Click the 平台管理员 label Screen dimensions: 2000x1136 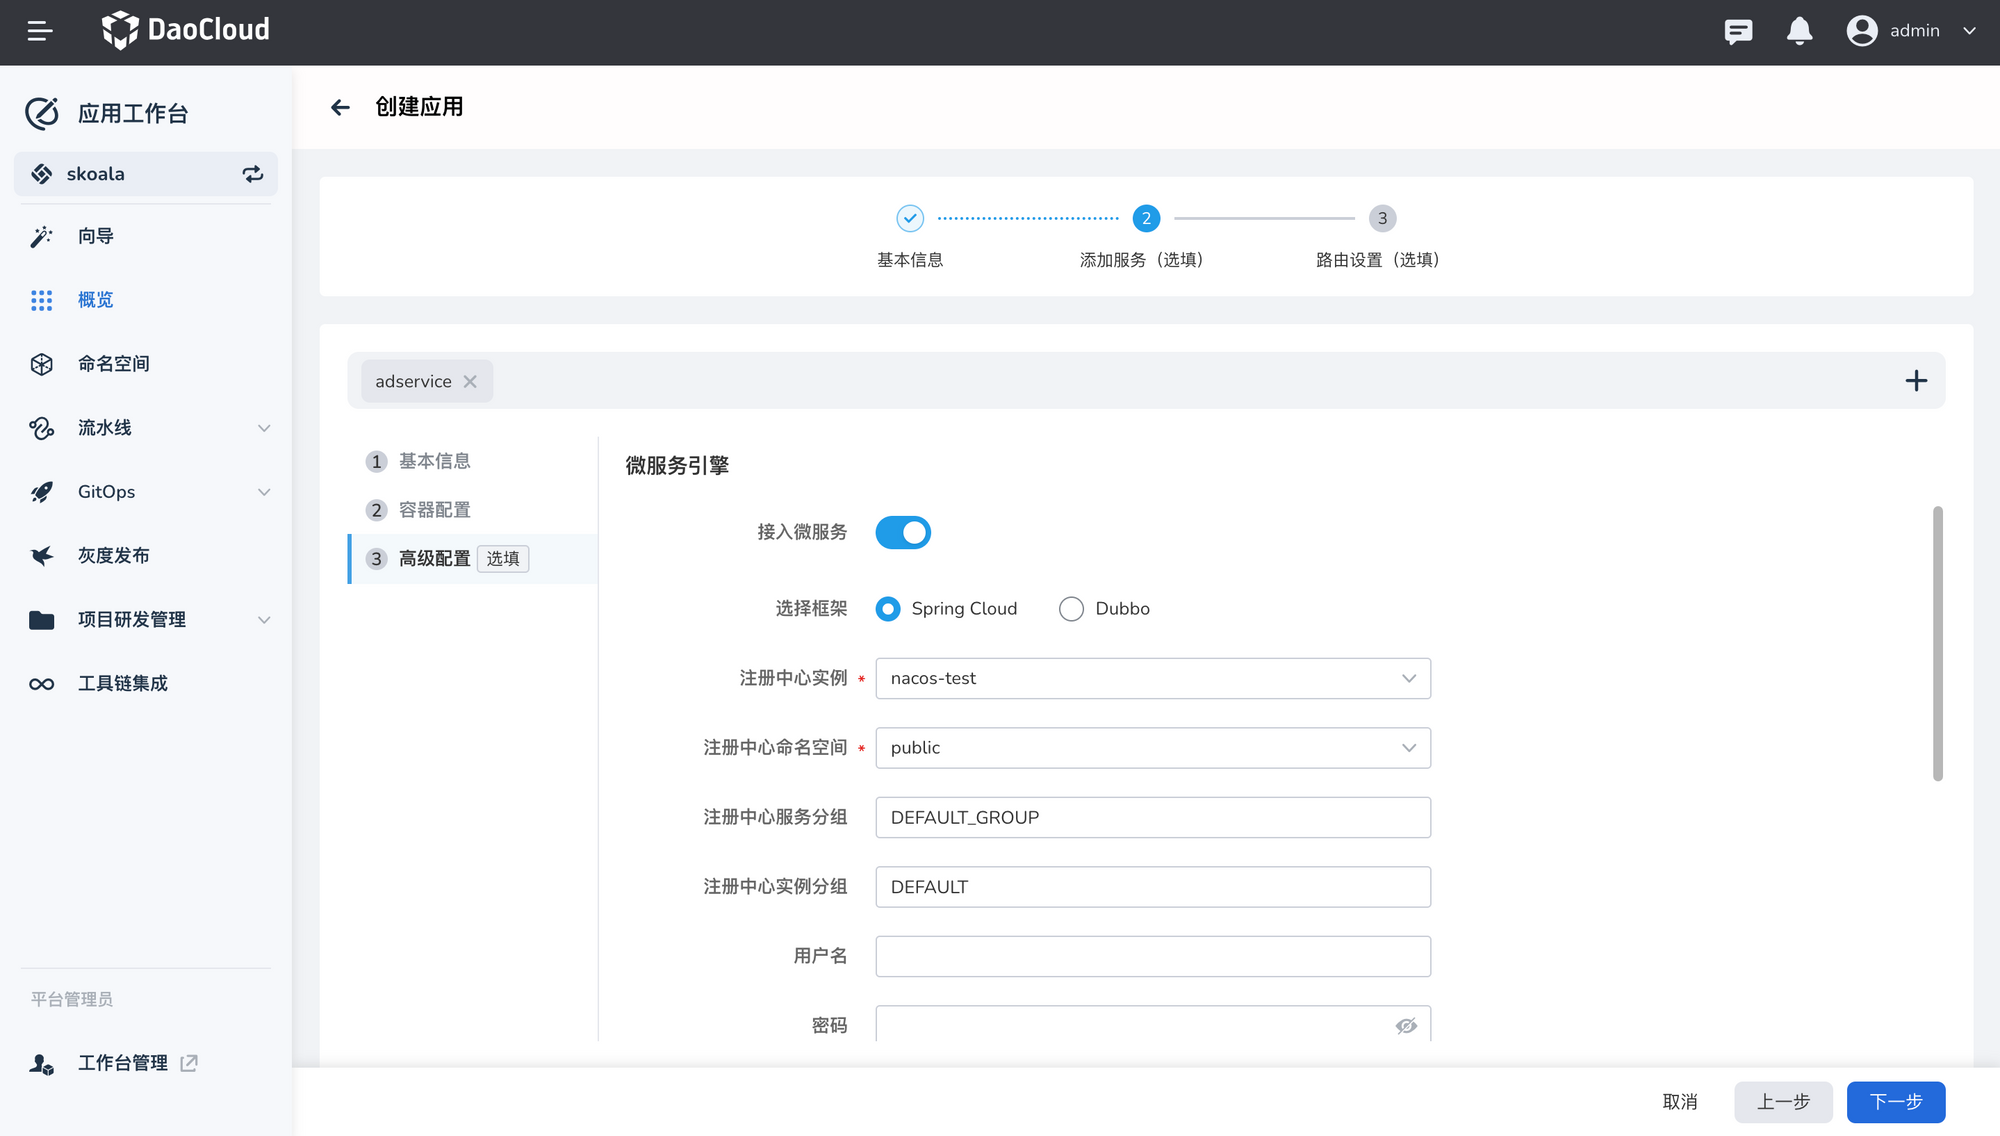[x=71, y=999]
